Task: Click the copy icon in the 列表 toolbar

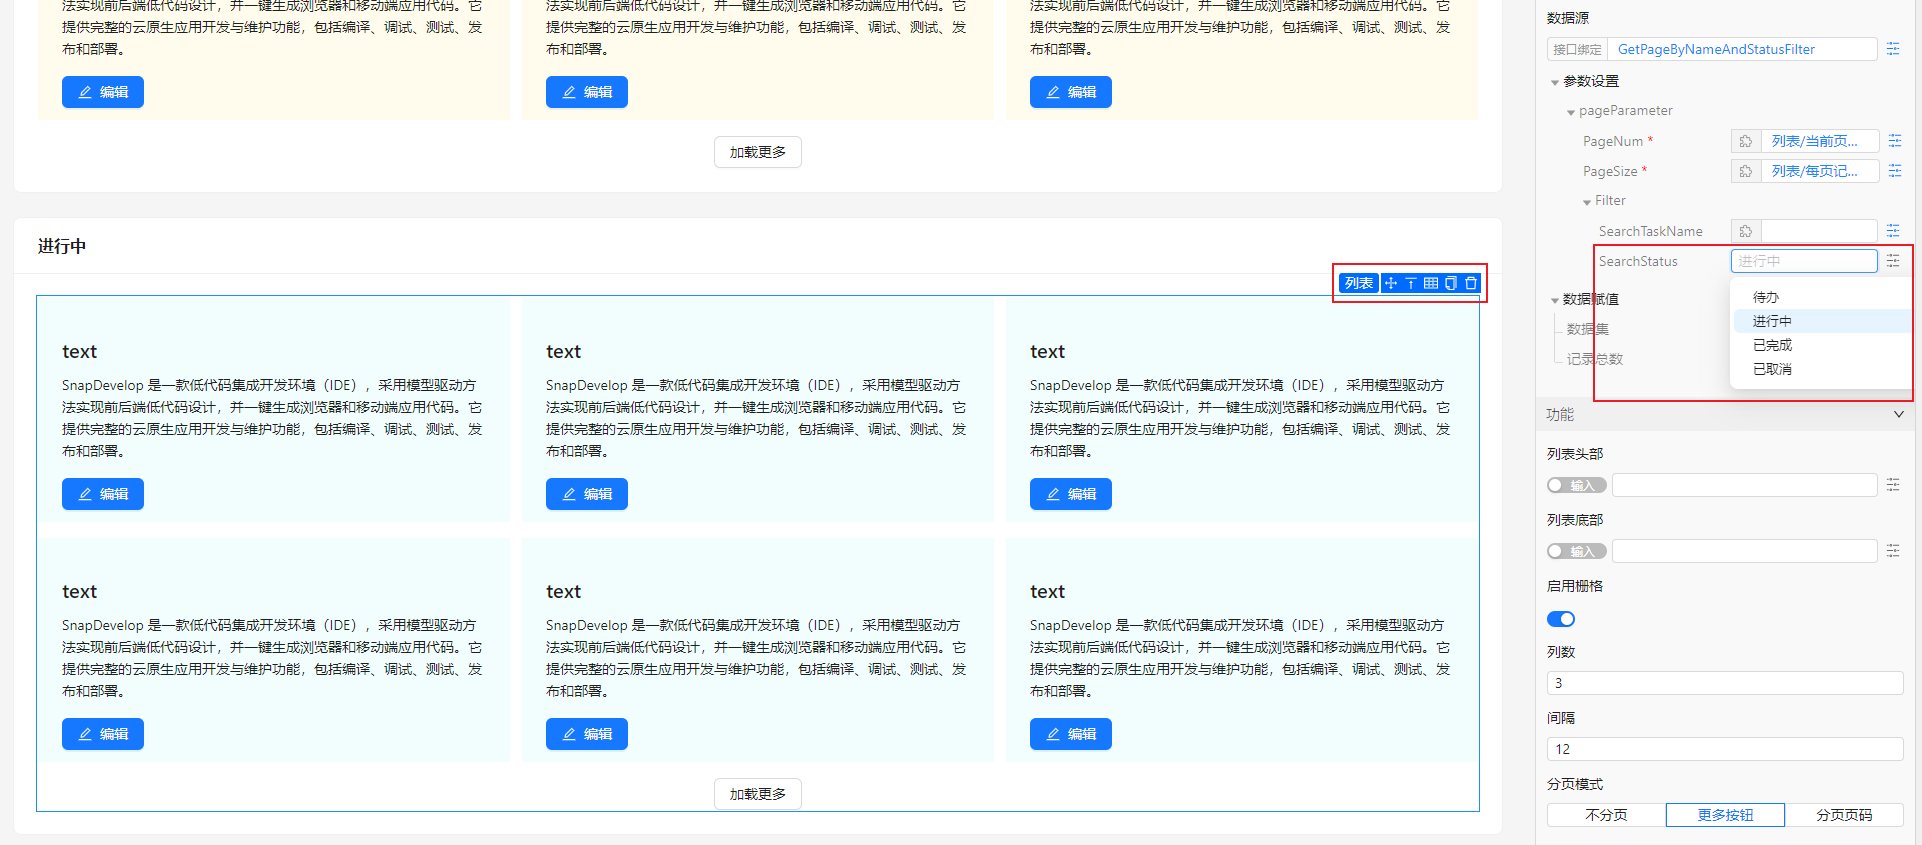Action: pos(1451,283)
